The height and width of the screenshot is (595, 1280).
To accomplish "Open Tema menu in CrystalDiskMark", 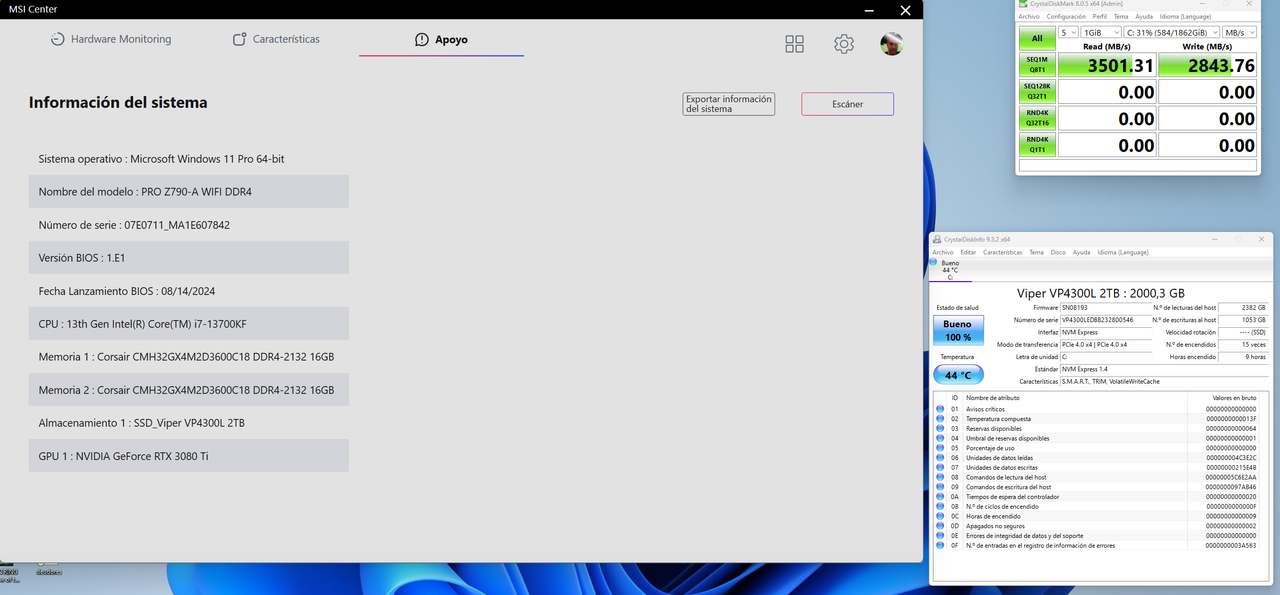I will (1121, 17).
